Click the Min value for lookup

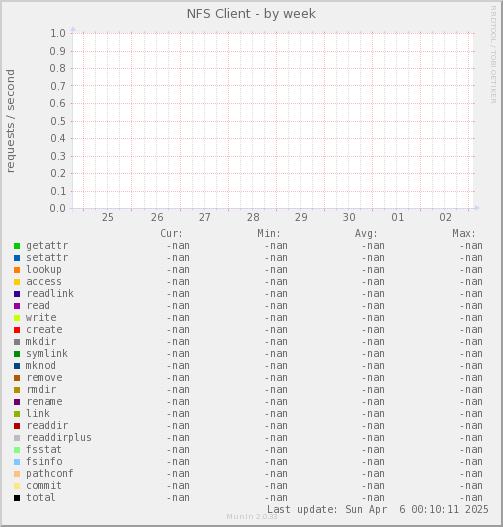coord(276,270)
